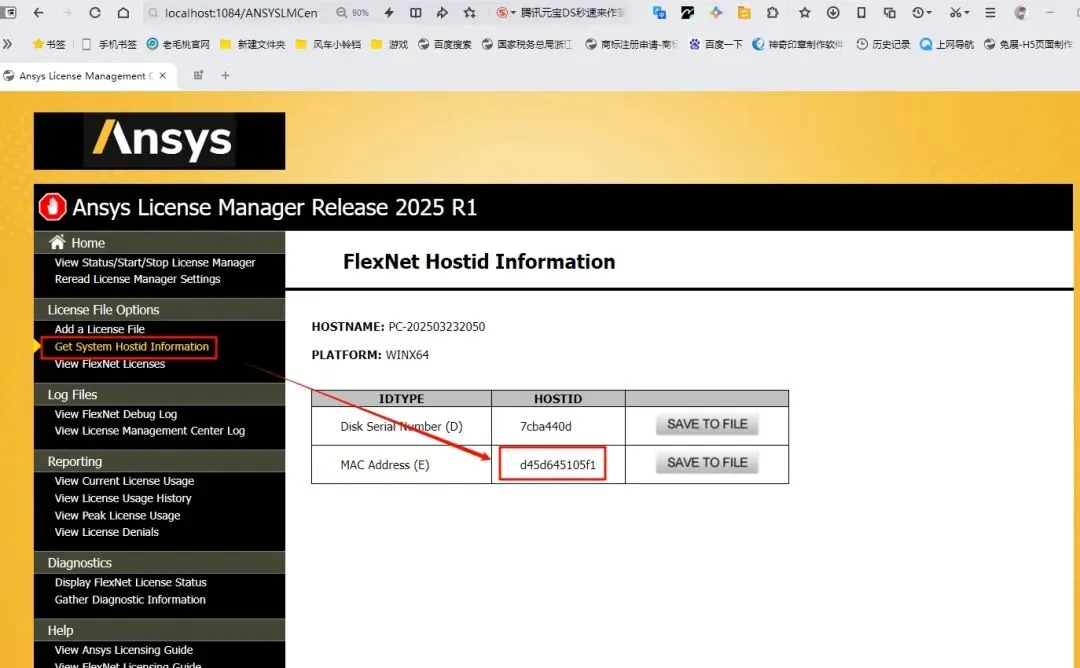The image size is (1080, 668).
Task: Click the share arrow icon
Action: click(x=442, y=12)
